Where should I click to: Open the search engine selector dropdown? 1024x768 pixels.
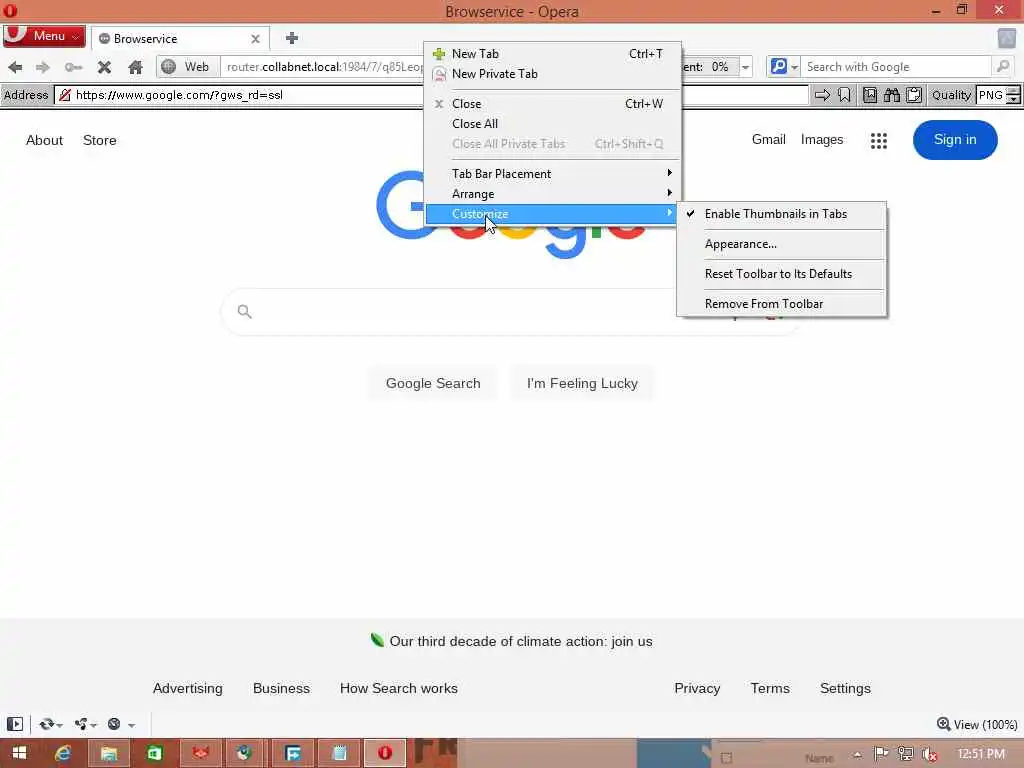[x=784, y=67]
